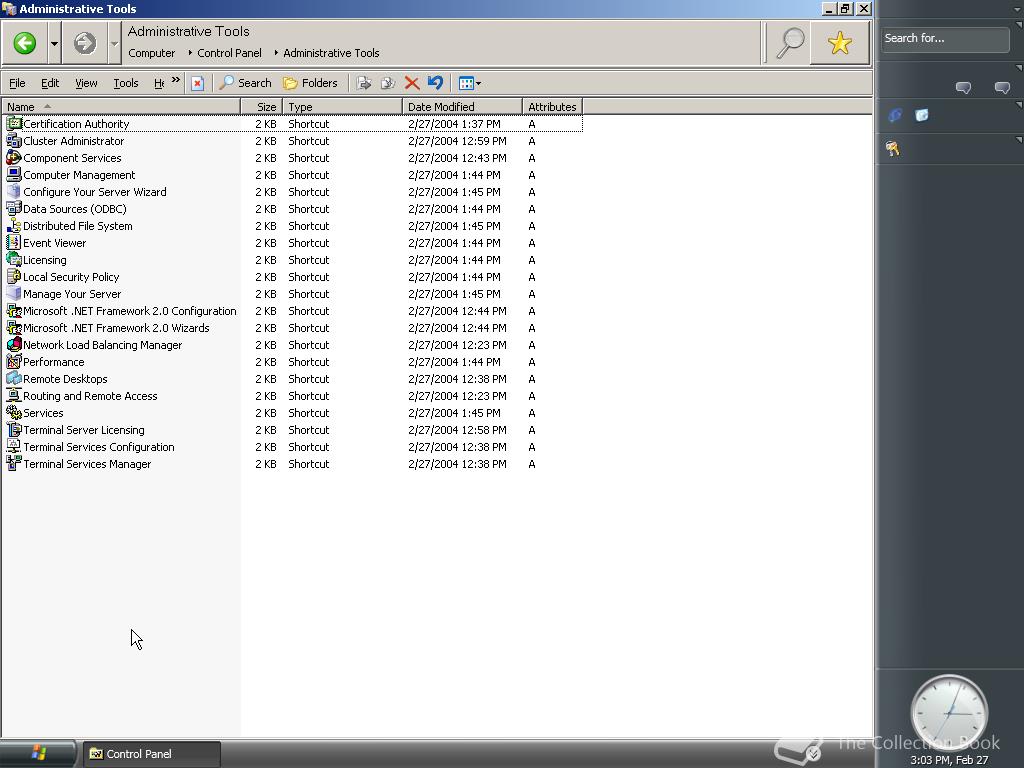This screenshot has height=768, width=1024.
Task: Expand the menu bar overflow chevron
Action: click(x=176, y=80)
